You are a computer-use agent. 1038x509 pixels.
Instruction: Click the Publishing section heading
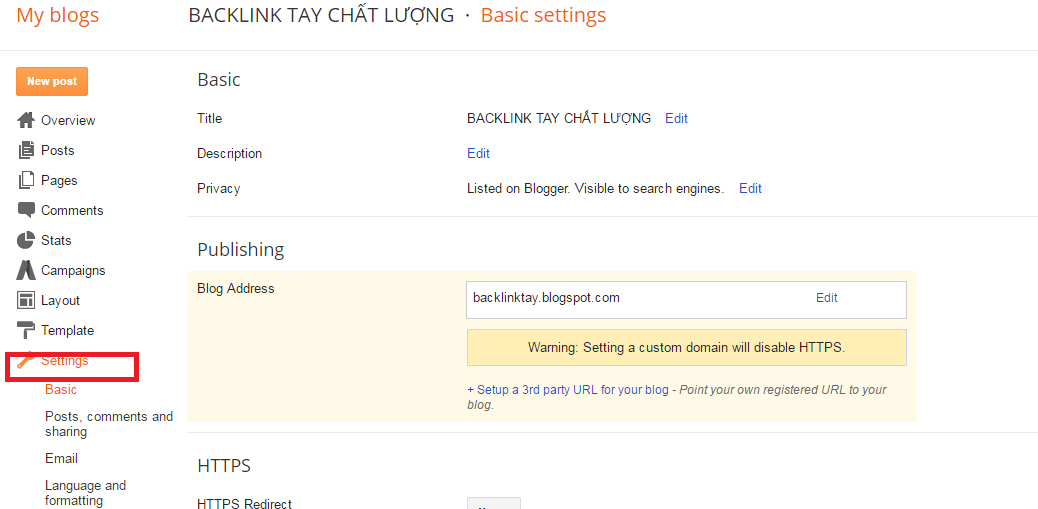coord(241,250)
